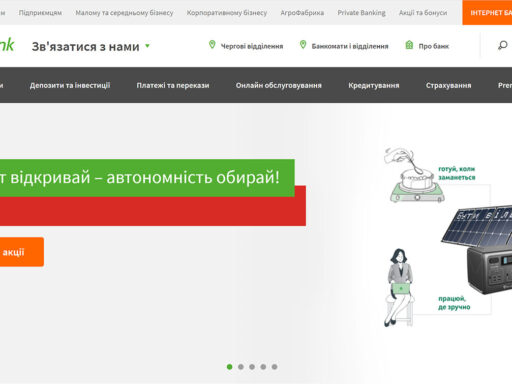Image resolution: width=512 pixels, height=384 pixels.
Task: Open Private Banking section
Action: pos(361,13)
